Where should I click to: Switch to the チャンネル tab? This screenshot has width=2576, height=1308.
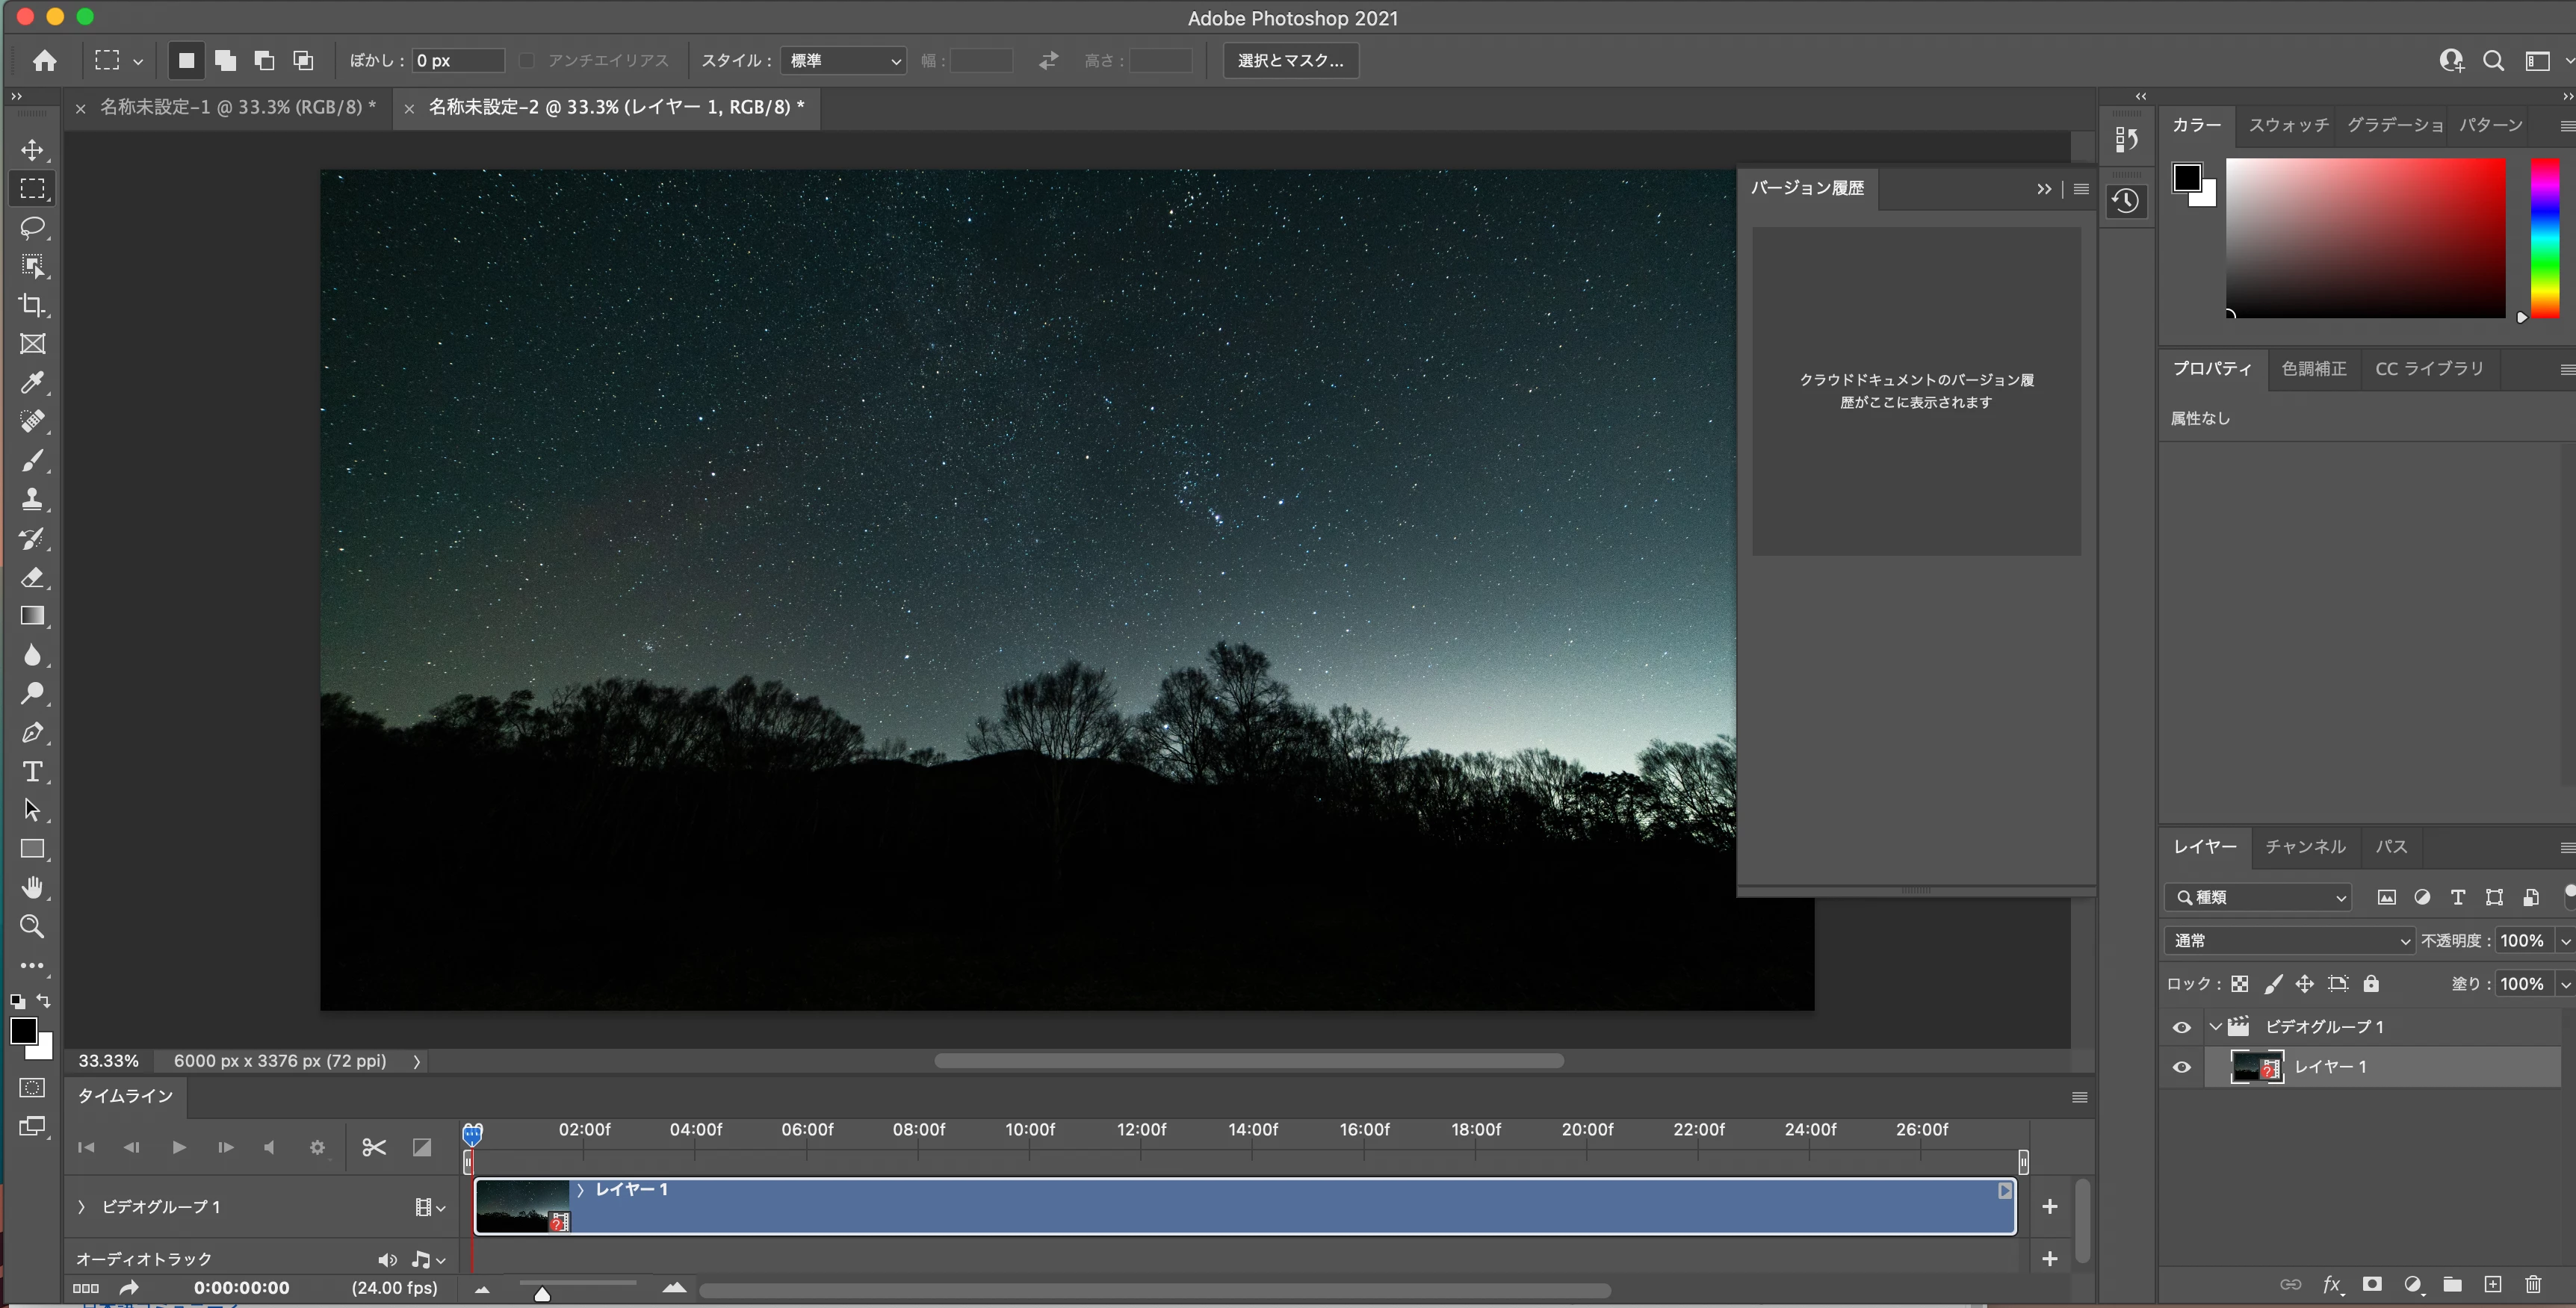click(x=2305, y=846)
